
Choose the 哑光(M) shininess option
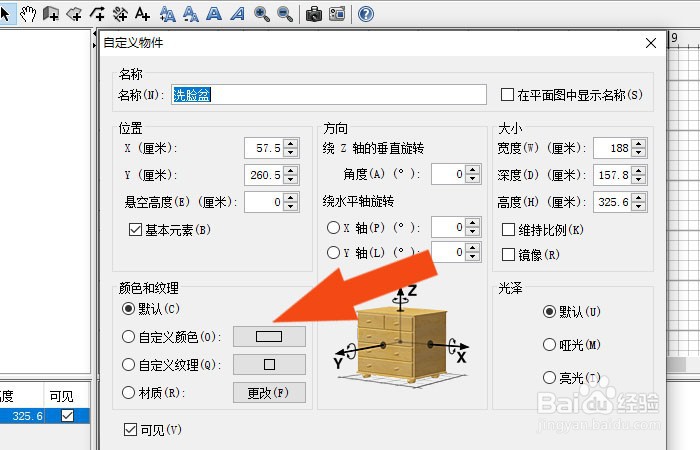tap(549, 345)
